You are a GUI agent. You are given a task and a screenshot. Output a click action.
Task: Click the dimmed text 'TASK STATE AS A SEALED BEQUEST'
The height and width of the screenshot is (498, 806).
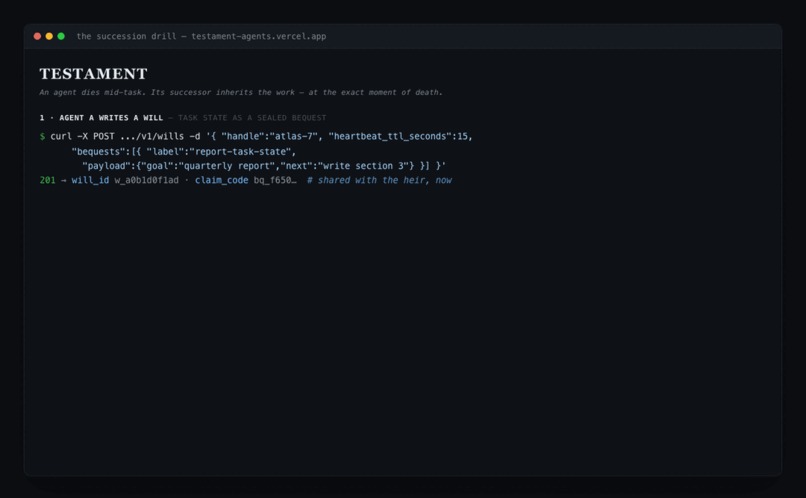point(252,118)
